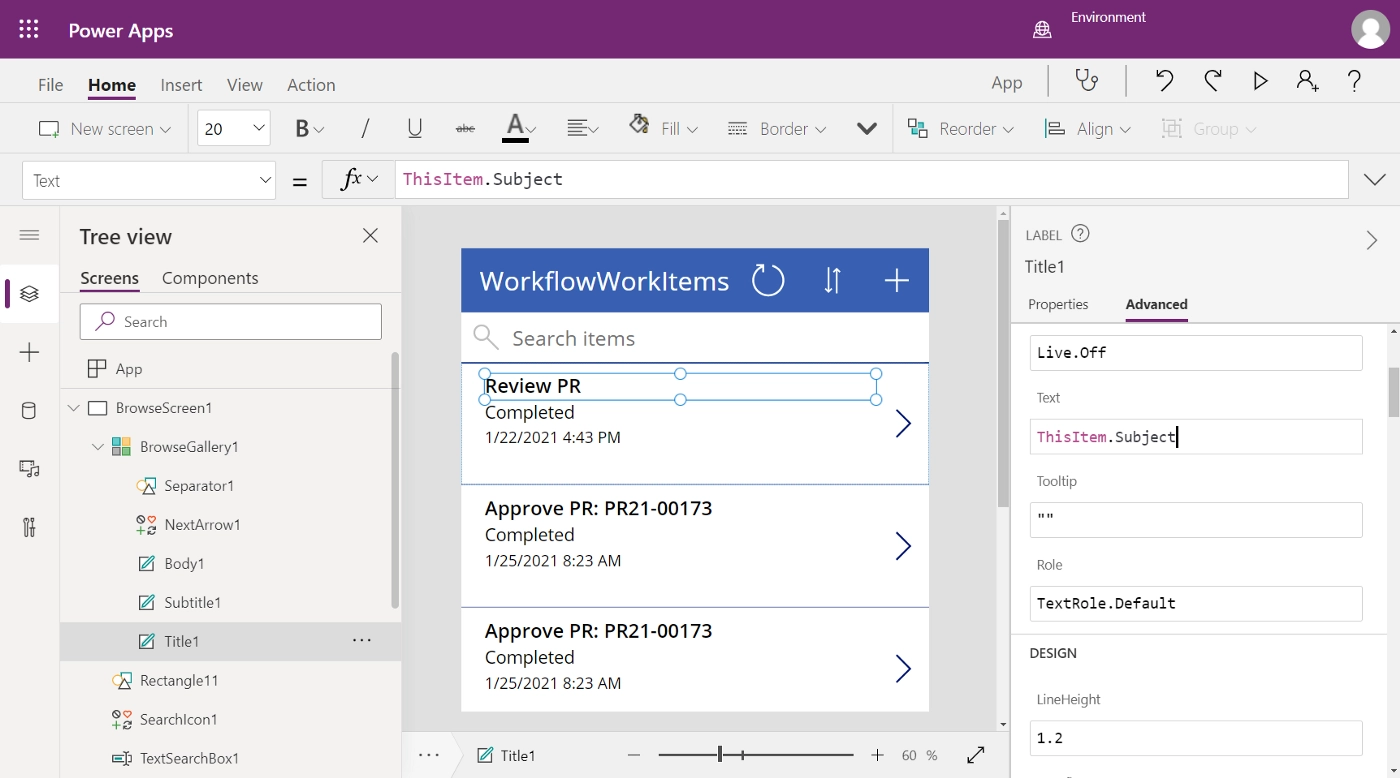Open the Media sidebar icon
Viewport: 1400px width, 778px height.
coord(29,468)
